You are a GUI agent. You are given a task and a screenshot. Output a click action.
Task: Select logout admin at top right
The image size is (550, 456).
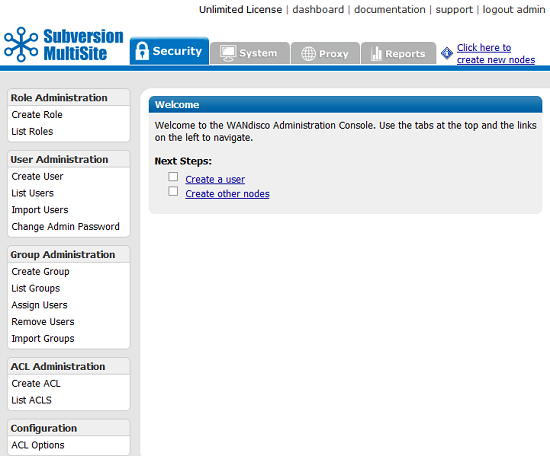tap(514, 9)
